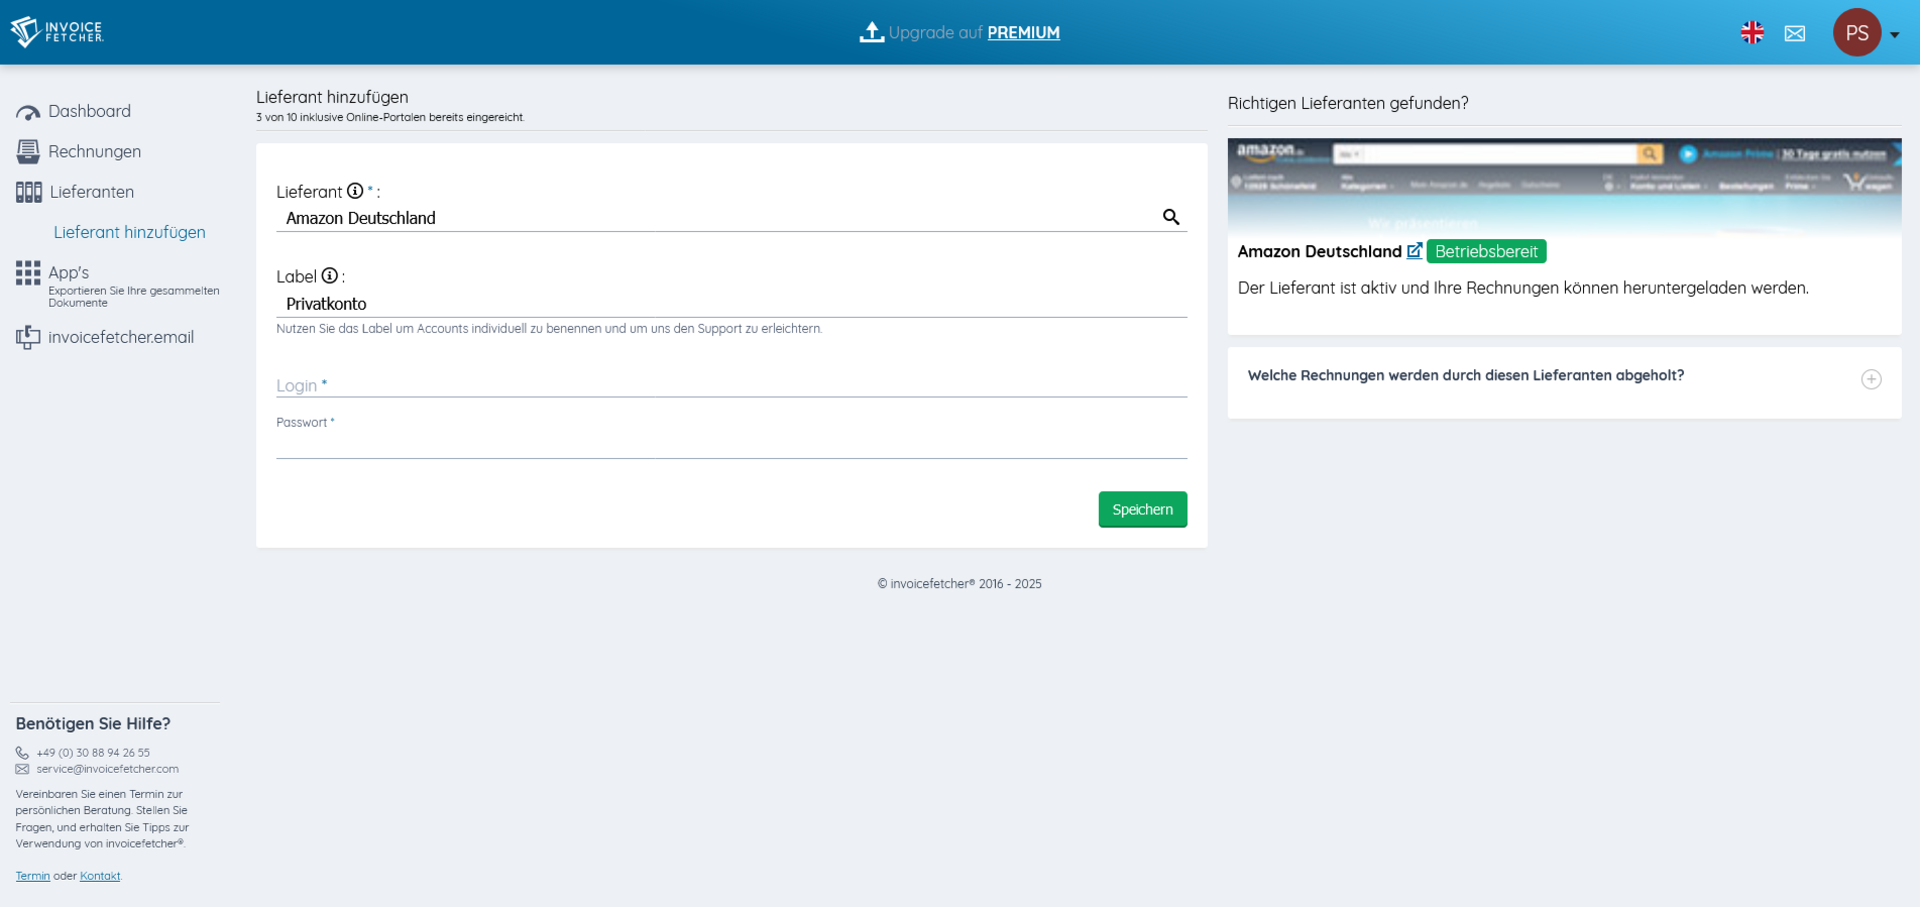This screenshot has height=907, width=1920.
Task: Click the PREMIUM upgrade link
Action: 1023,33
